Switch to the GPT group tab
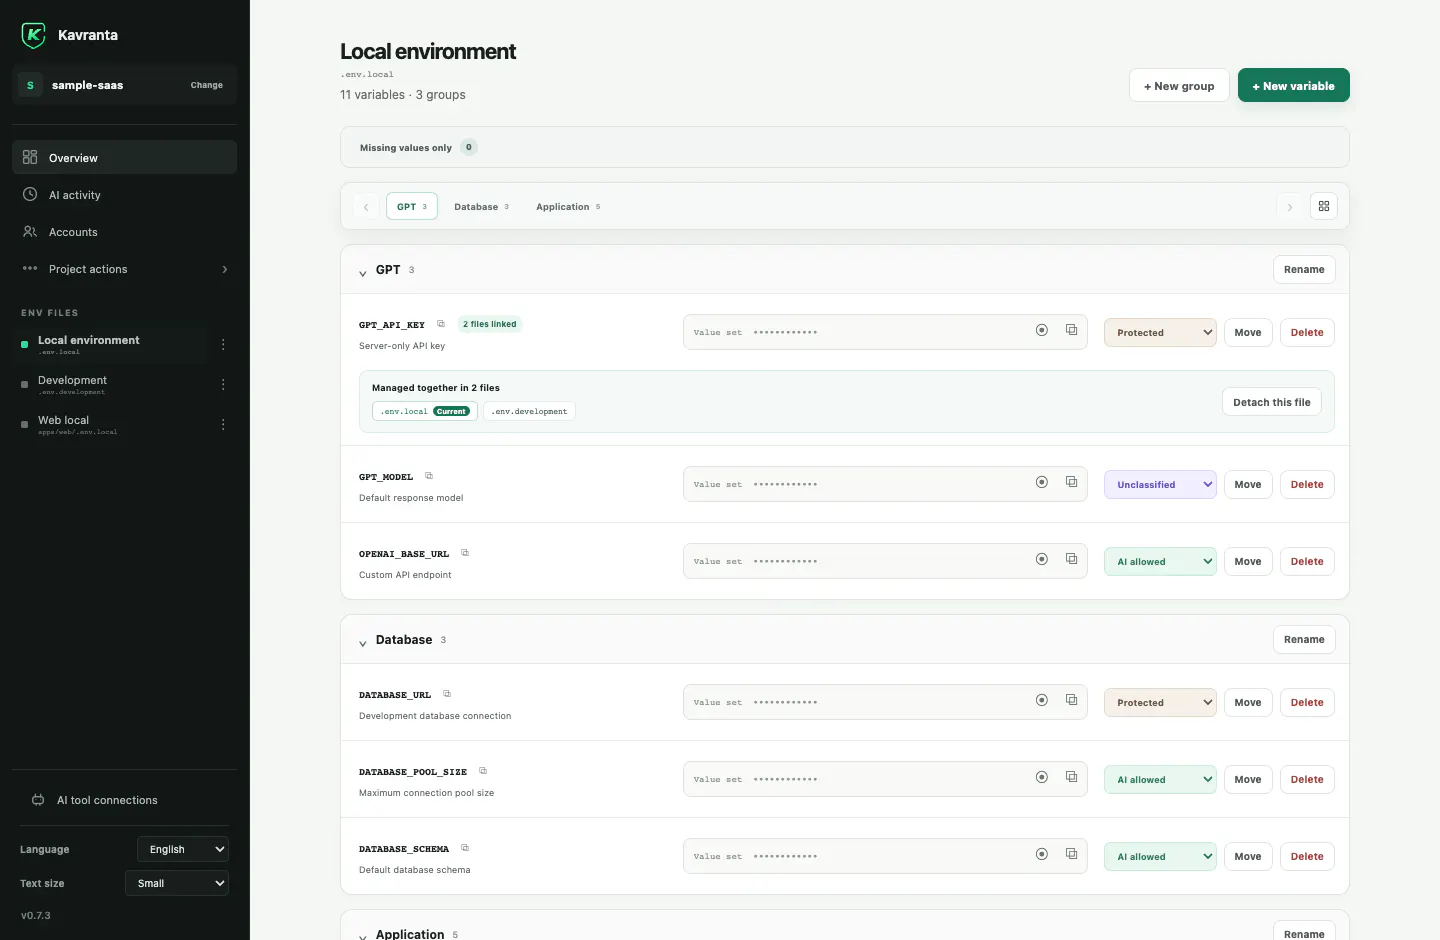Viewport: 1440px width, 940px height. click(x=412, y=206)
